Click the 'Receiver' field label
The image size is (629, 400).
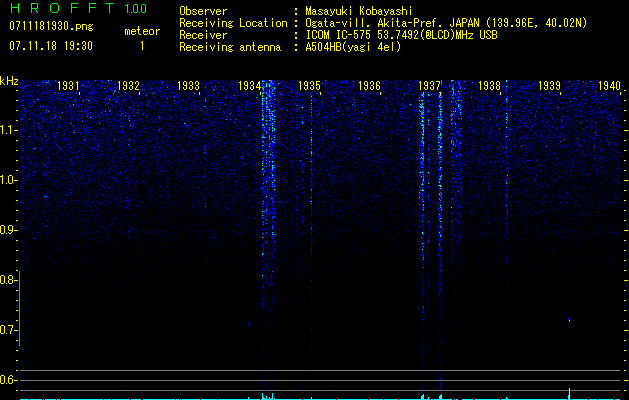coord(203,35)
